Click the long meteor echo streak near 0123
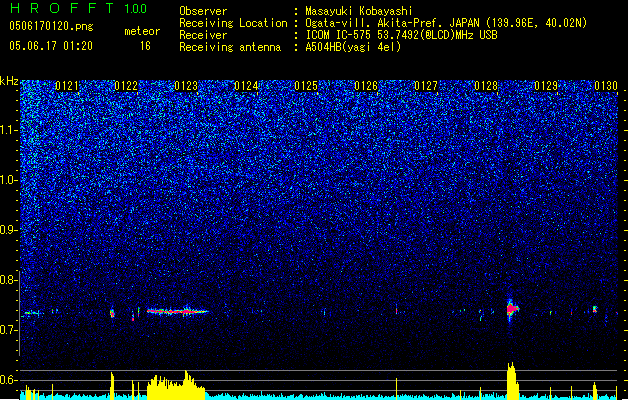 [x=177, y=311]
